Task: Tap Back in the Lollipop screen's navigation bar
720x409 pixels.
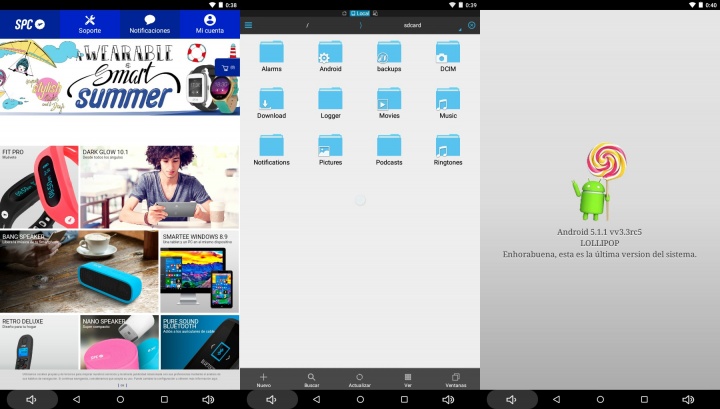Action: [x=557, y=400]
